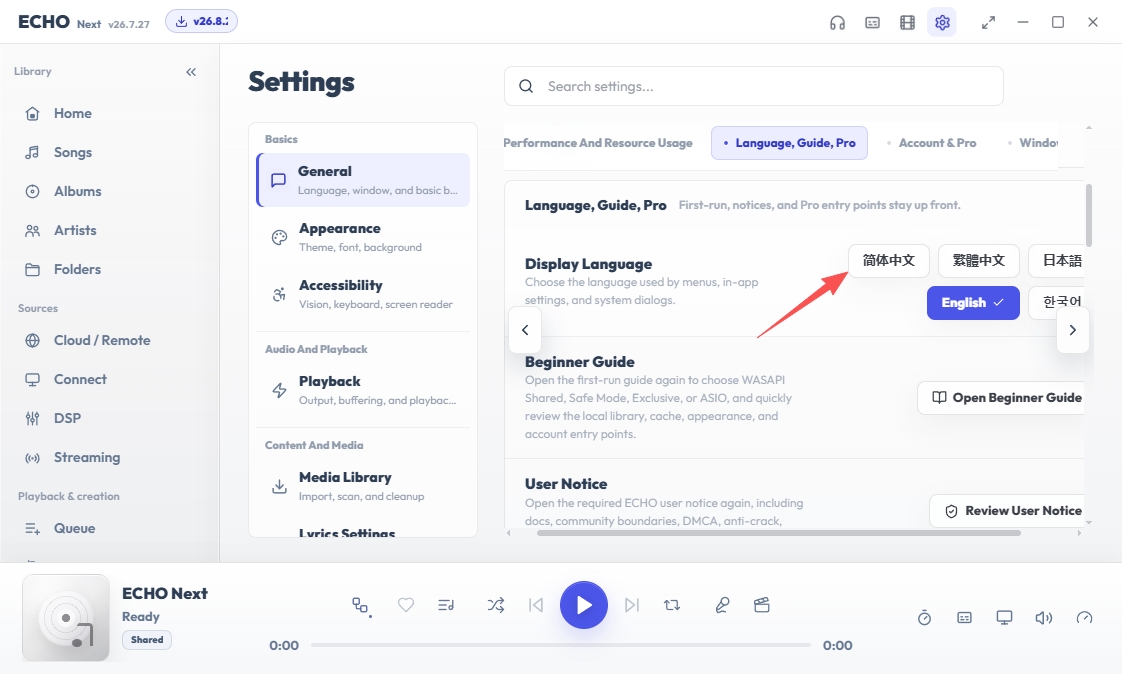The image size is (1122, 674).
Task: Select the Appearance settings category
Action: tap(363, 237)
